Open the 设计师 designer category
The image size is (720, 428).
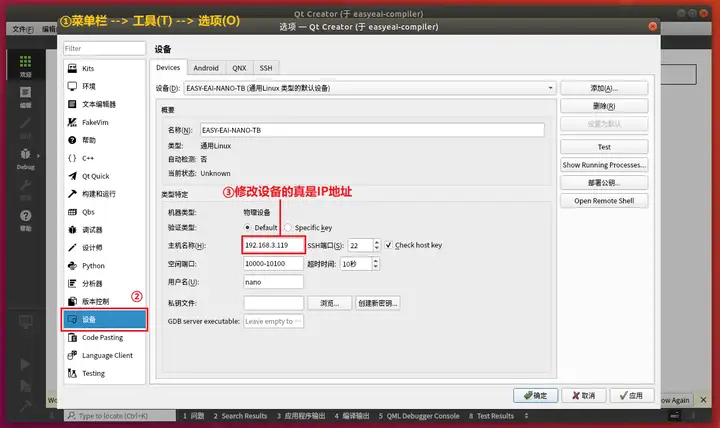coord(104,248)
